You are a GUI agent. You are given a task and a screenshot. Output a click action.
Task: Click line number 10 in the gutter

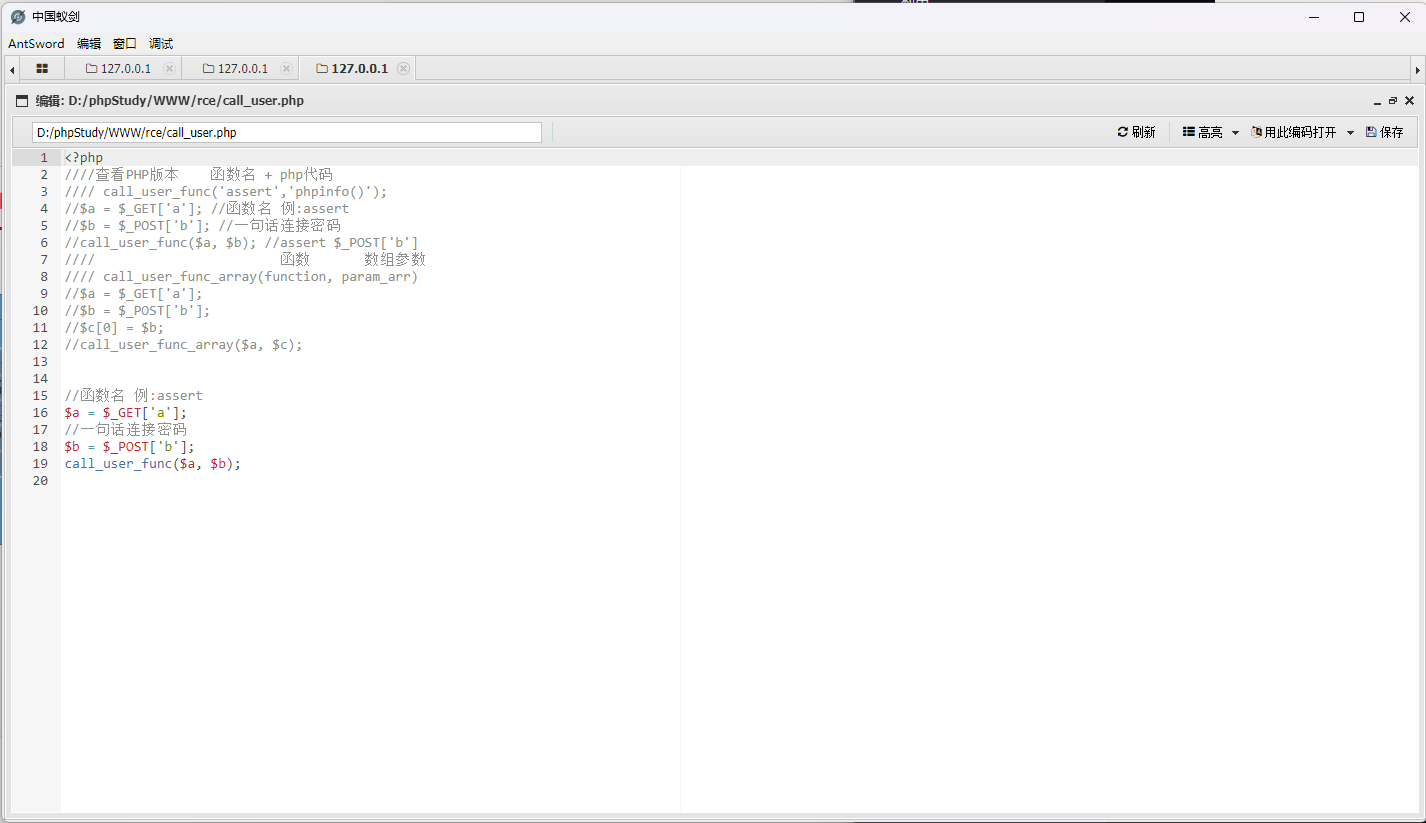(40, 311)
